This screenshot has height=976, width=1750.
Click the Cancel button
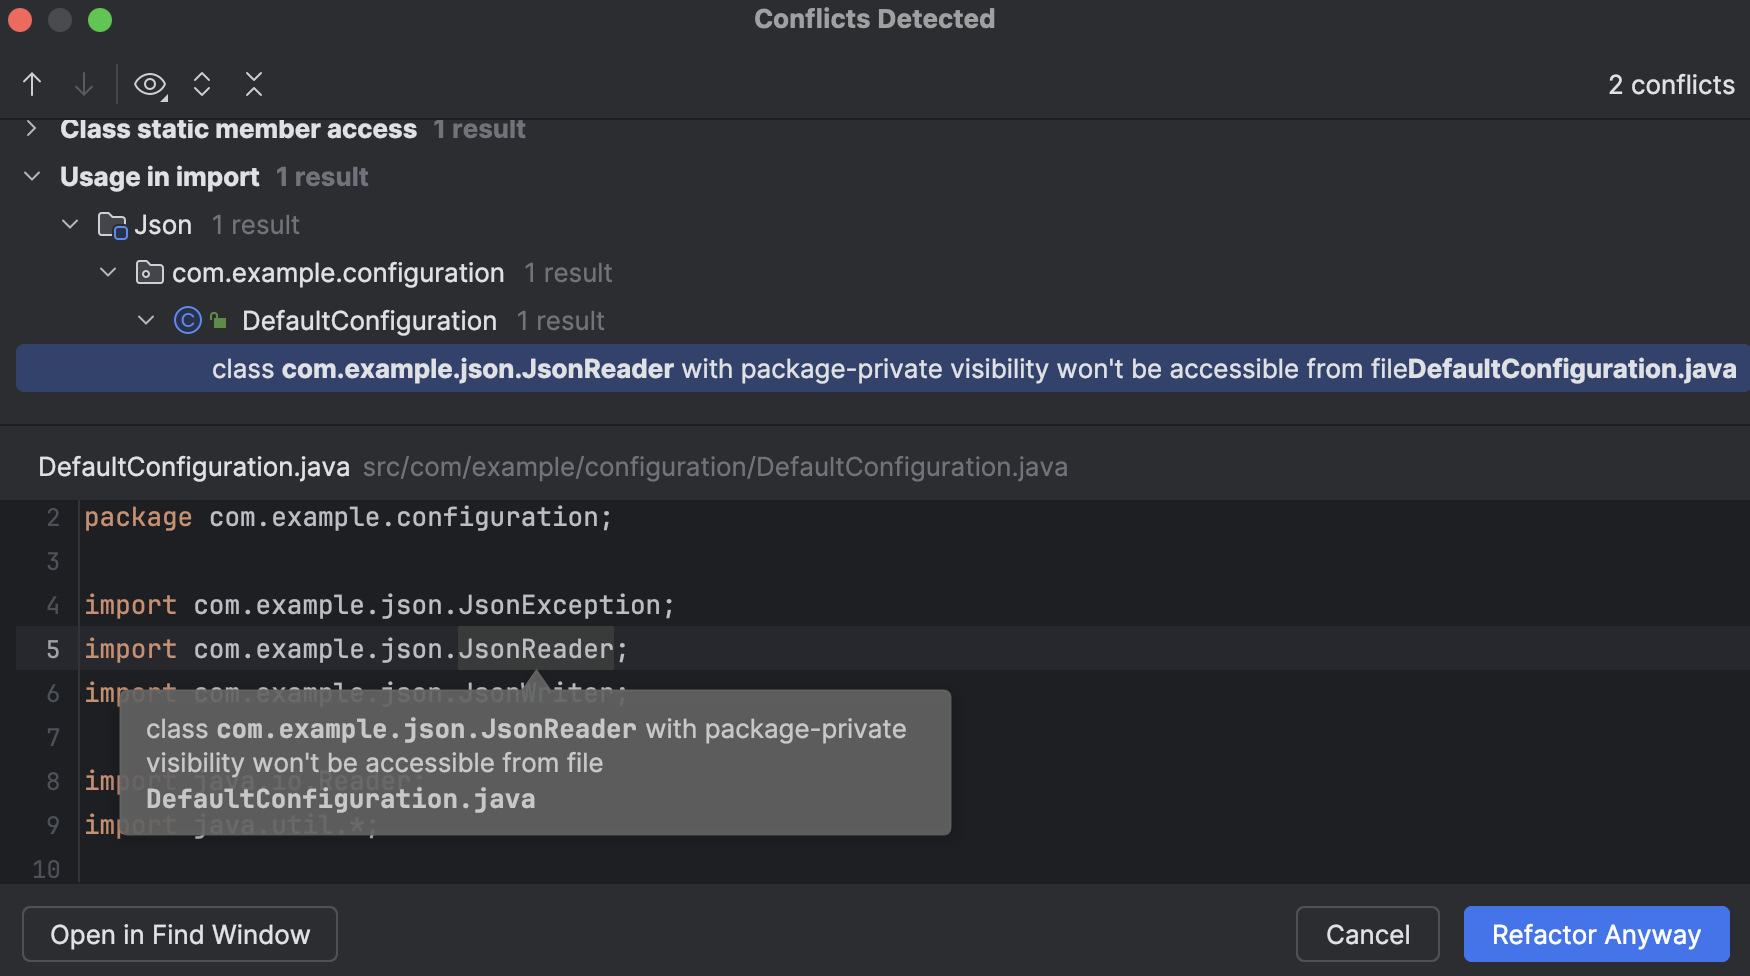pos(1367,933)
